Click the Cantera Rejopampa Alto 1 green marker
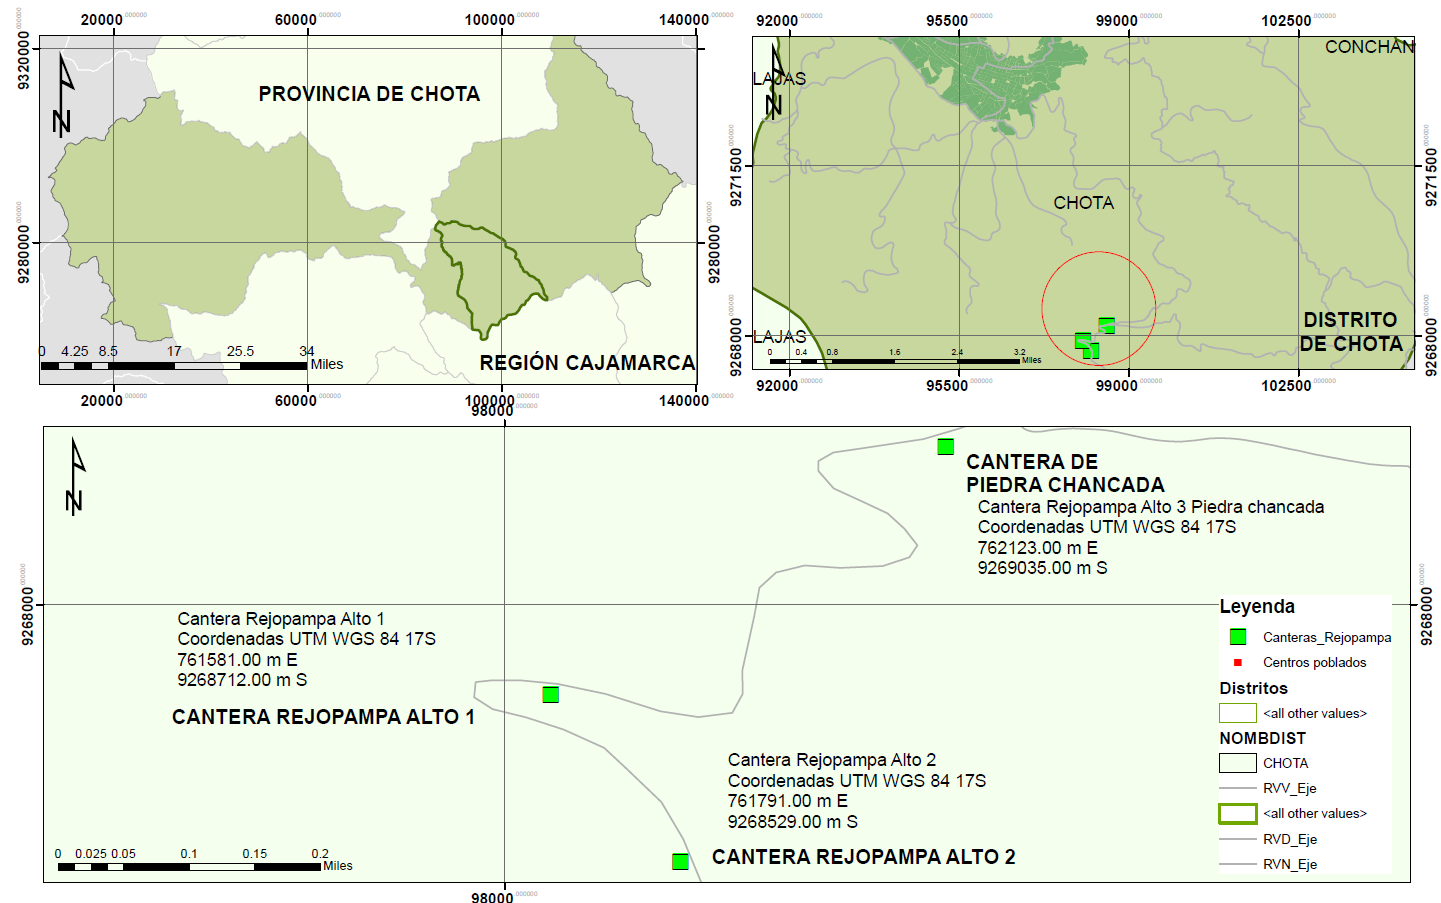This screenshot has height=903, width=1441. point(550,694)
